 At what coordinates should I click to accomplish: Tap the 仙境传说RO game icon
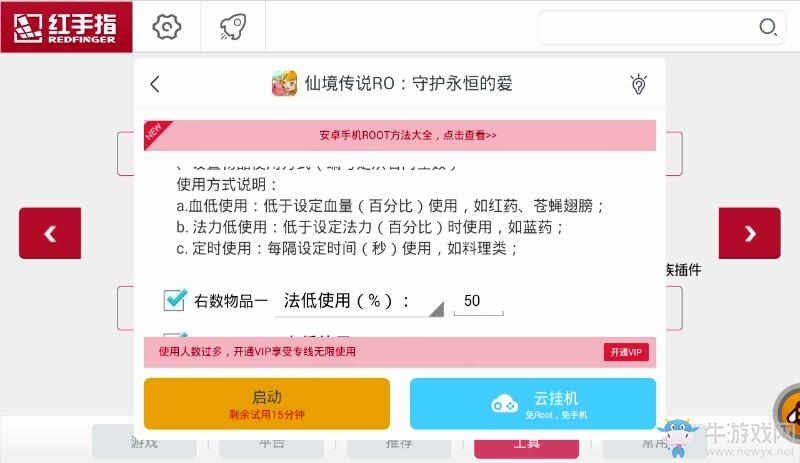click(284, 83)
